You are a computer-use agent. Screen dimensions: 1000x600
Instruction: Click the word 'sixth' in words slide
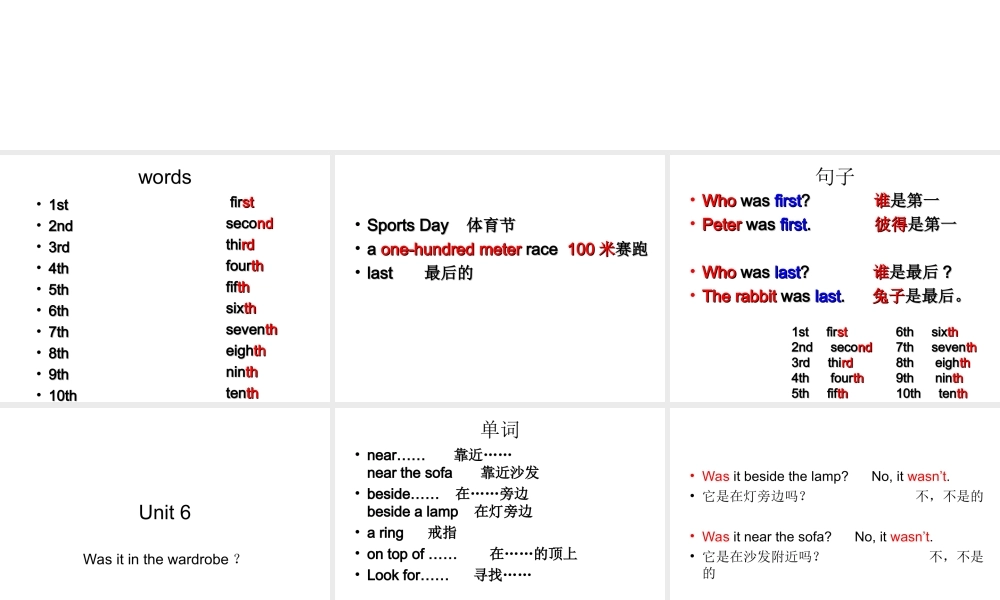[x=240, y=308]
